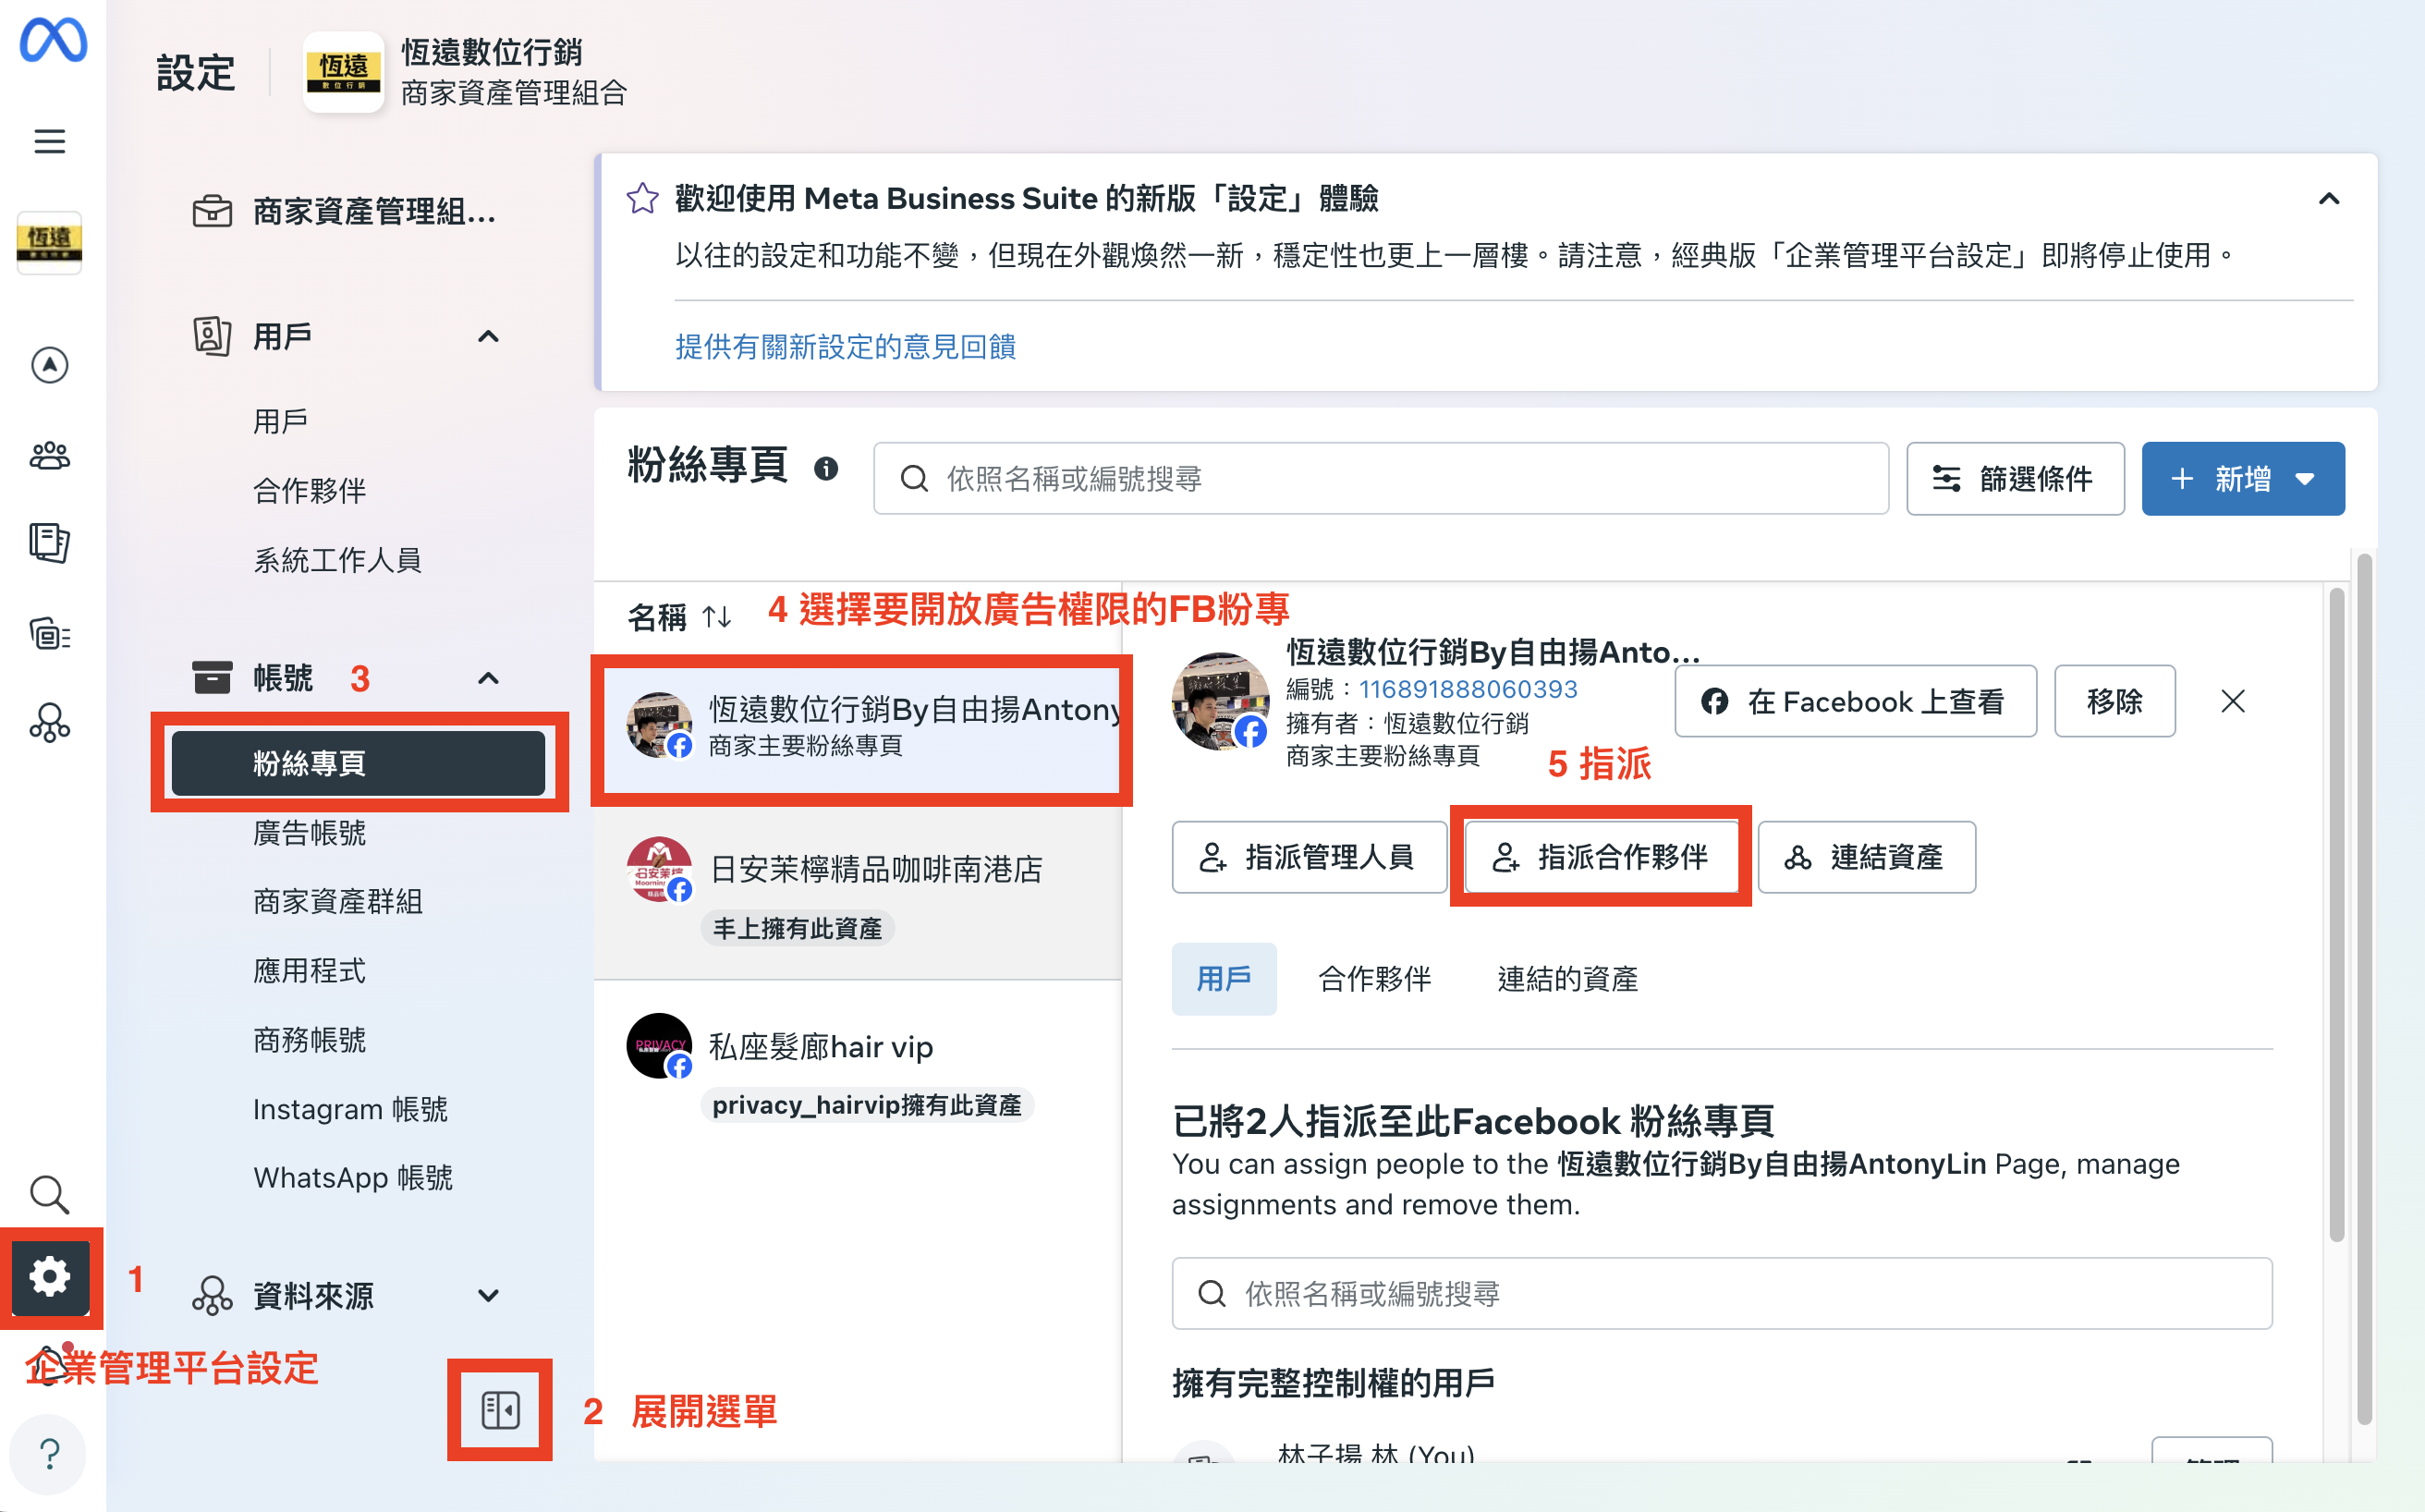The width and height of the screenshot is (2425, 1512).
Task: Click the Meta logo icon
Action: coord(52,40)
